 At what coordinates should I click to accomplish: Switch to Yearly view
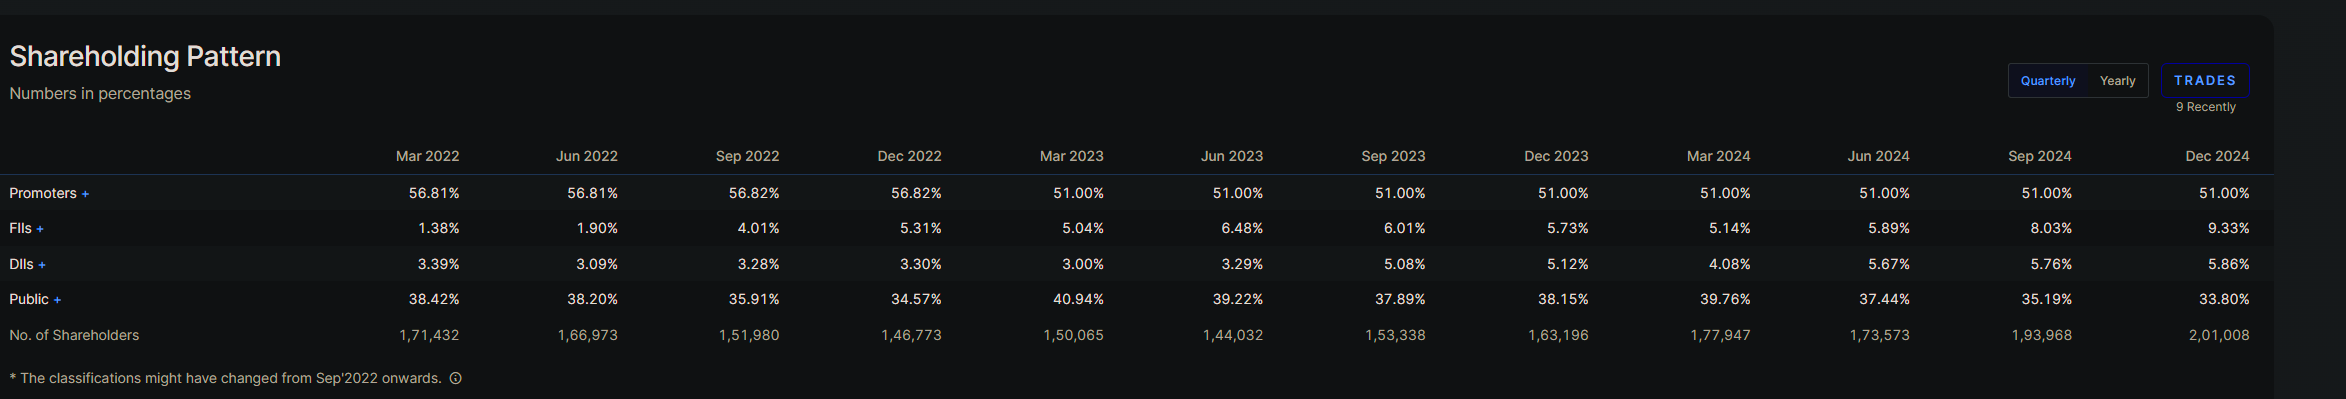(x=2117, y=81)
